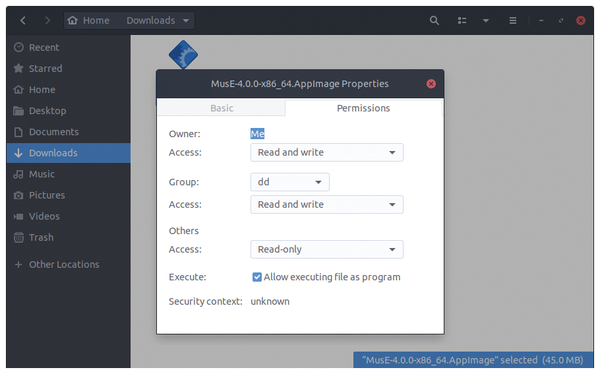Viewport: 600px width, 374px height.
Task: Click the Home path button
Action: pyautogui.click(x=88, y=20)
